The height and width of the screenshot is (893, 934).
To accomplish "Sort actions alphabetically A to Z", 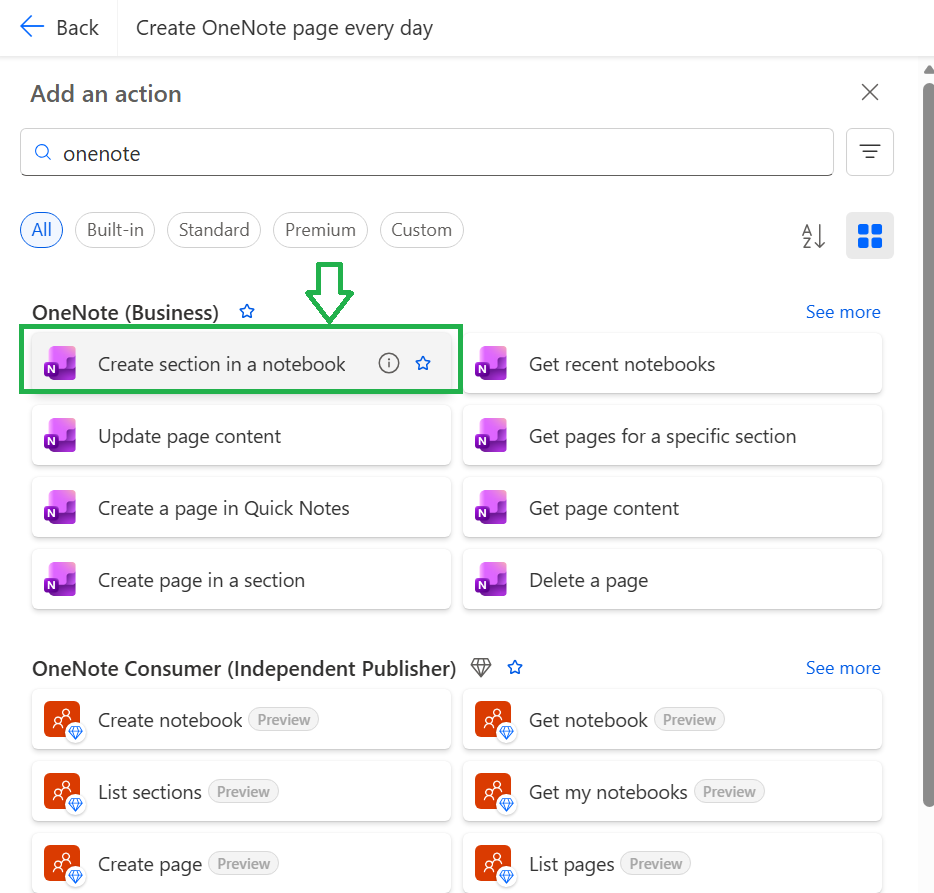I will pyautogui.click(x=813, y=235).
